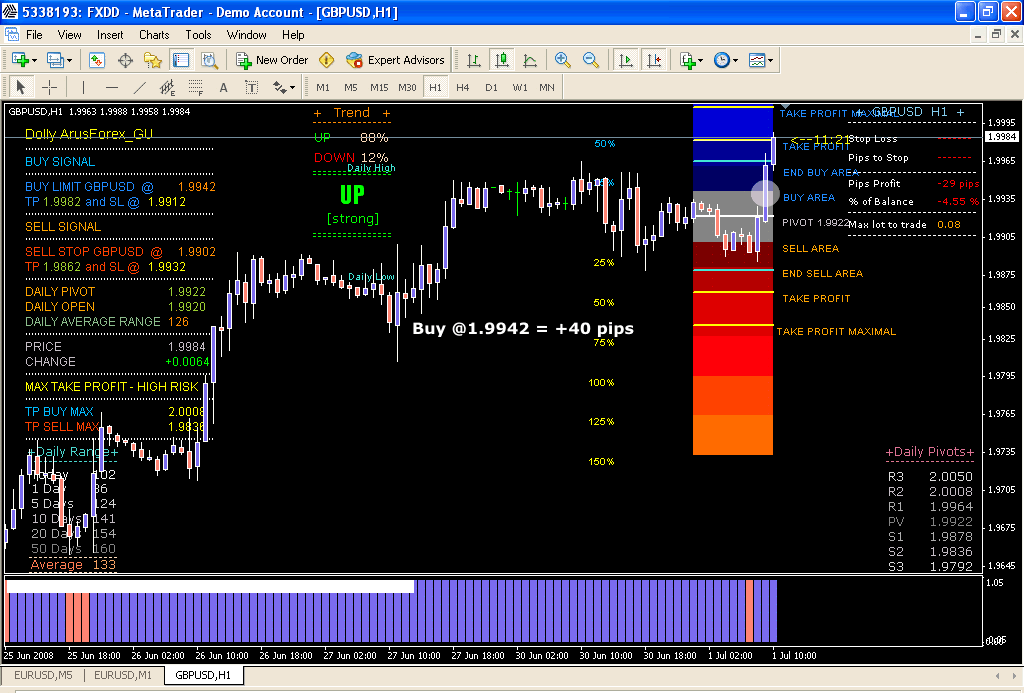
Task: Select the Trendline drawing tool
Action: pos(139,87)
